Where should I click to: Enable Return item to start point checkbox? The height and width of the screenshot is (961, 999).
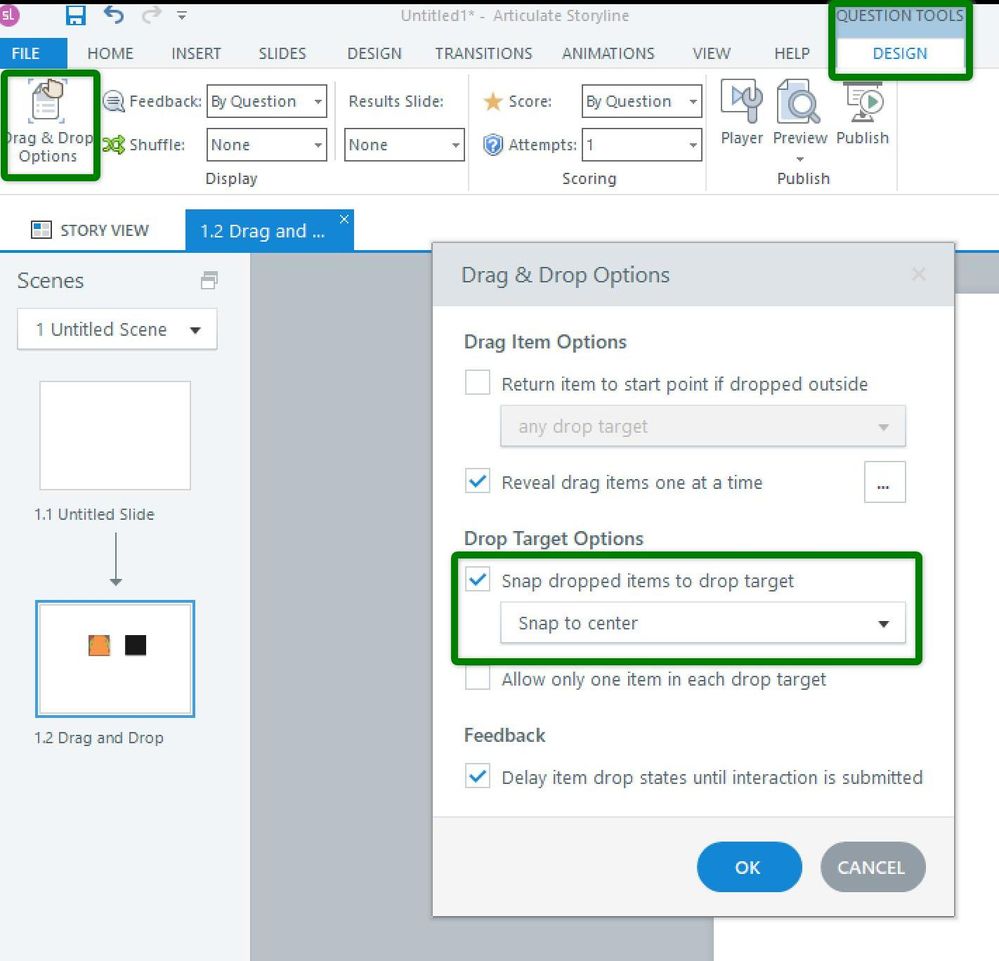tap(477, 383)
